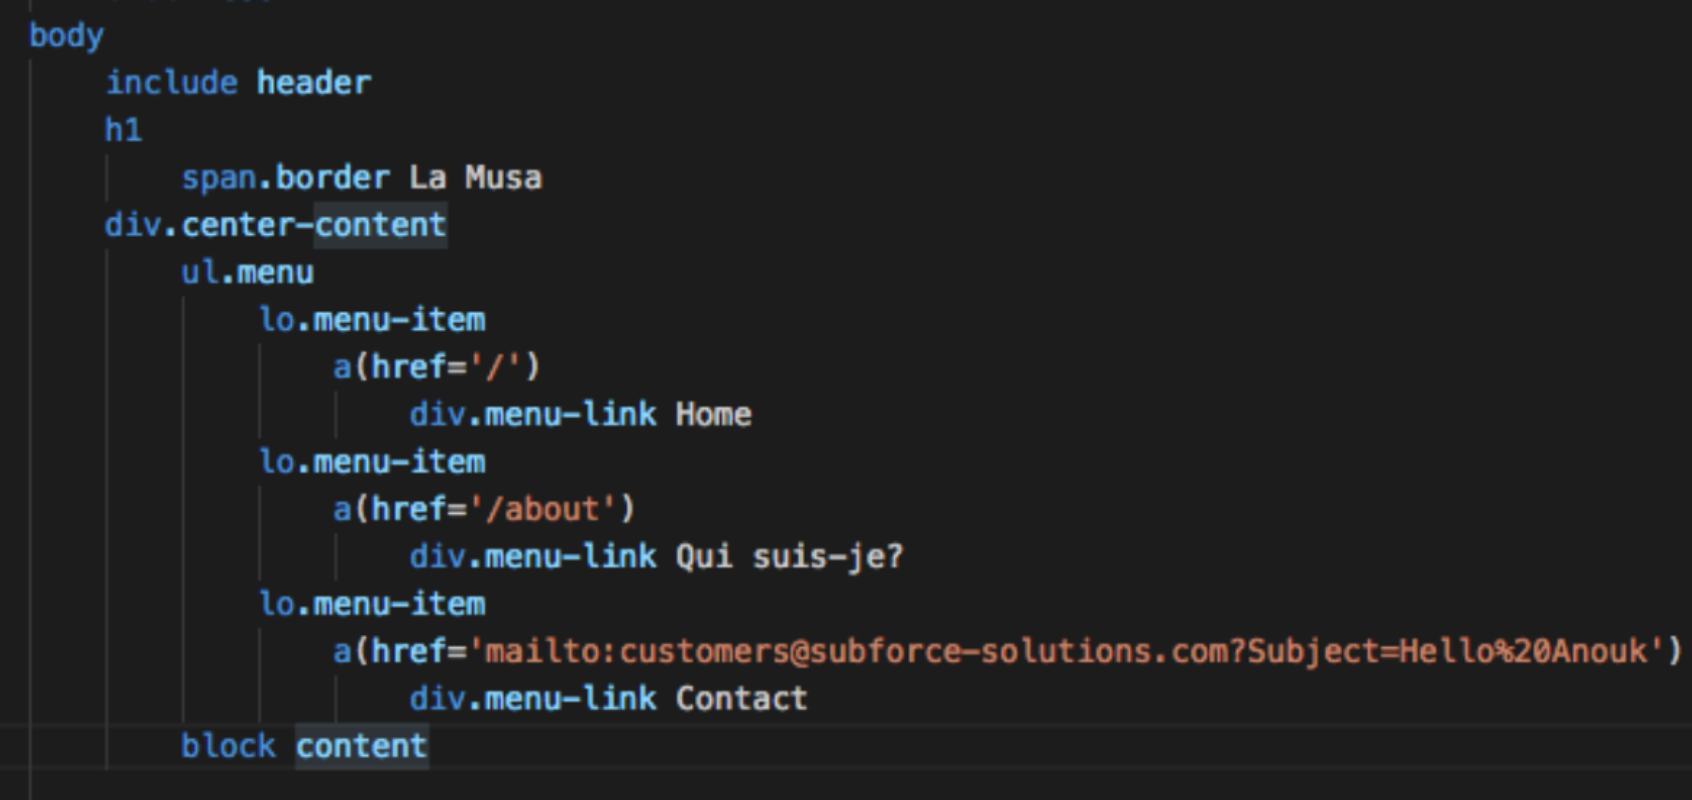The image size is (1692, 800).
Task: Click the 'block' keyword on last line
Action: tap(228, 746)
